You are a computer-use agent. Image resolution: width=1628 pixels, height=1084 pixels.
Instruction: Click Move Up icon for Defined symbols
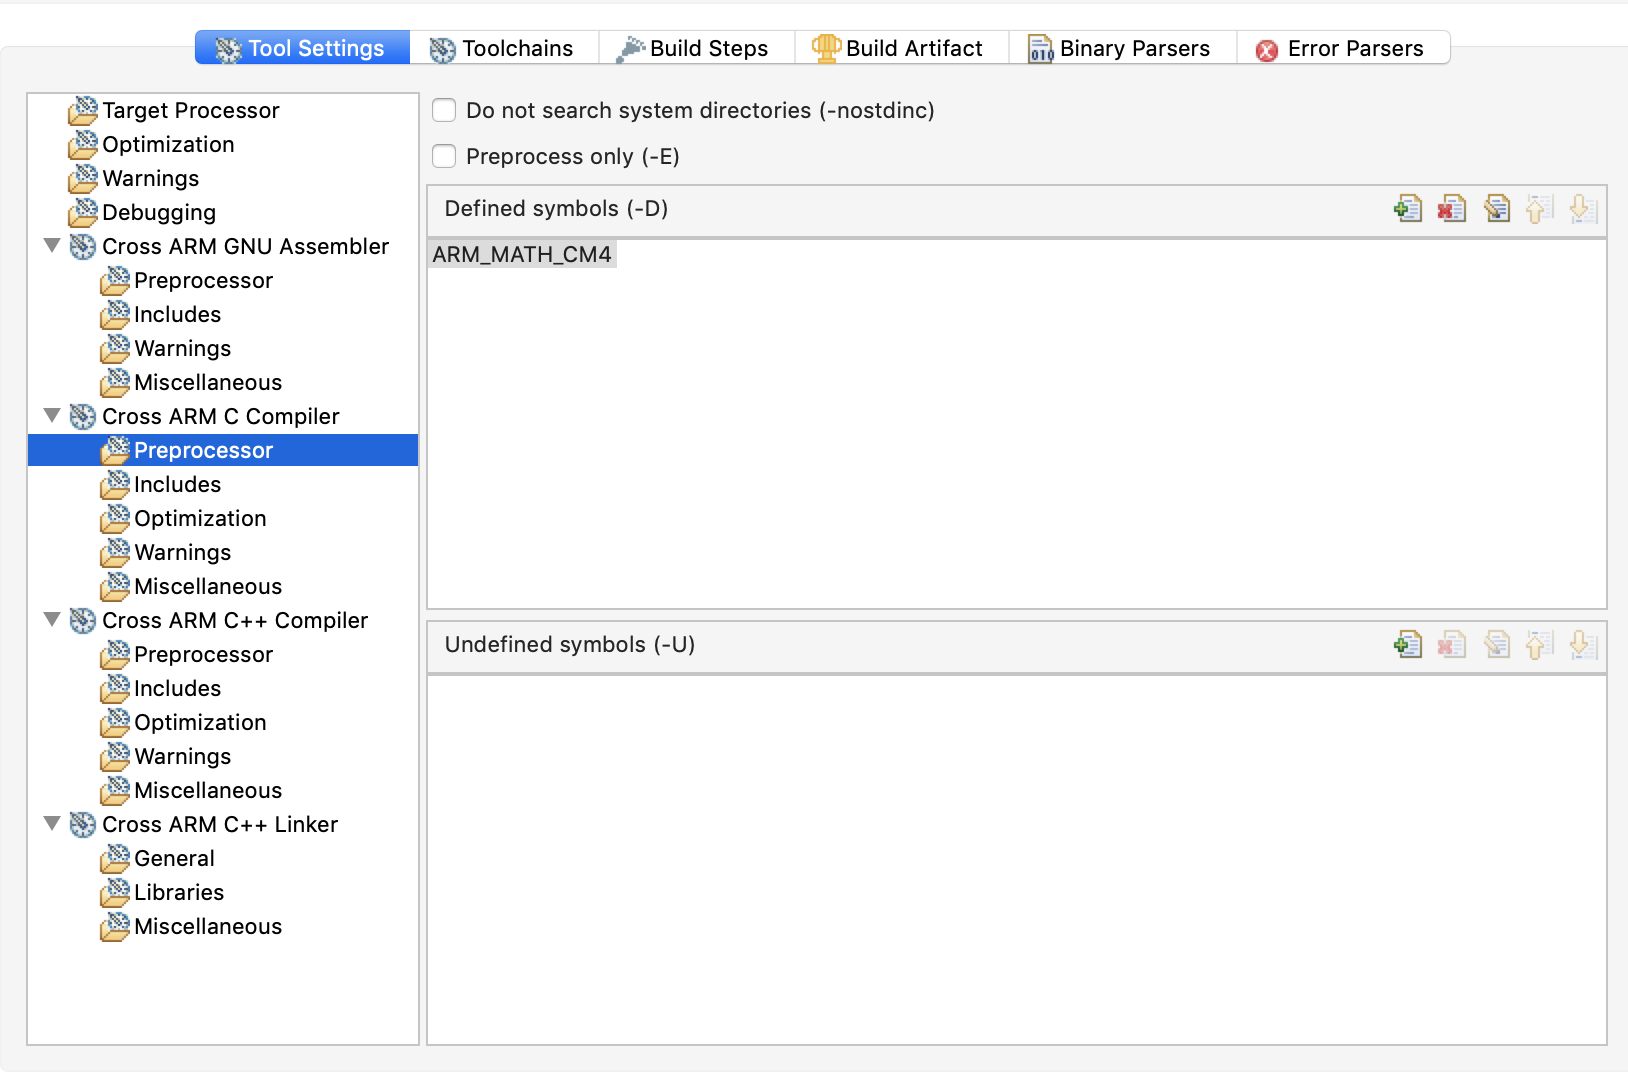[x=1540, y=208]
